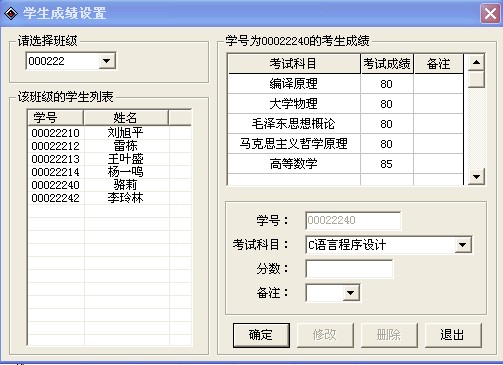Click student name 王叶盛
This screenshot has height=365, width=503.
[126, 159]
